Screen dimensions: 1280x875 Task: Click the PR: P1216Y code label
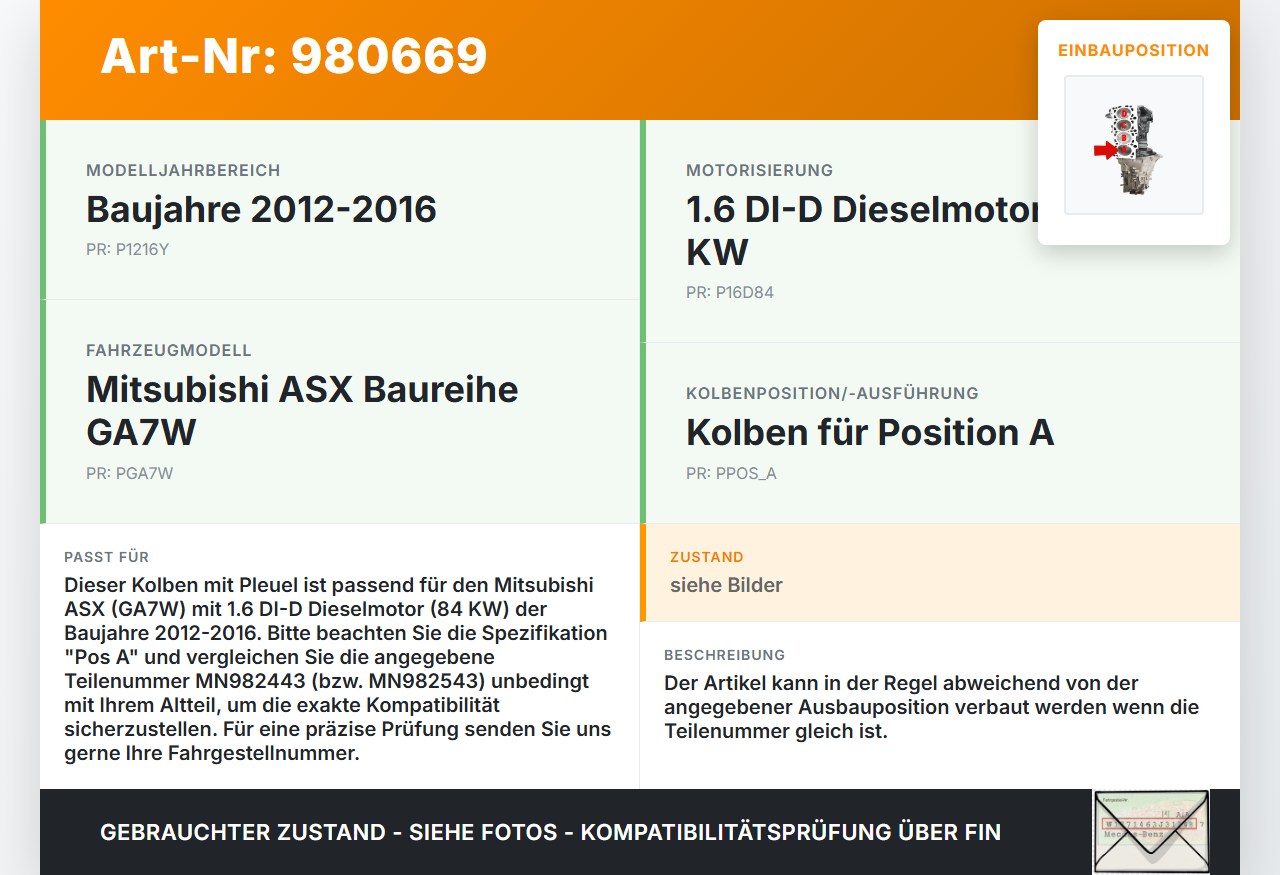tap(128, 249)
